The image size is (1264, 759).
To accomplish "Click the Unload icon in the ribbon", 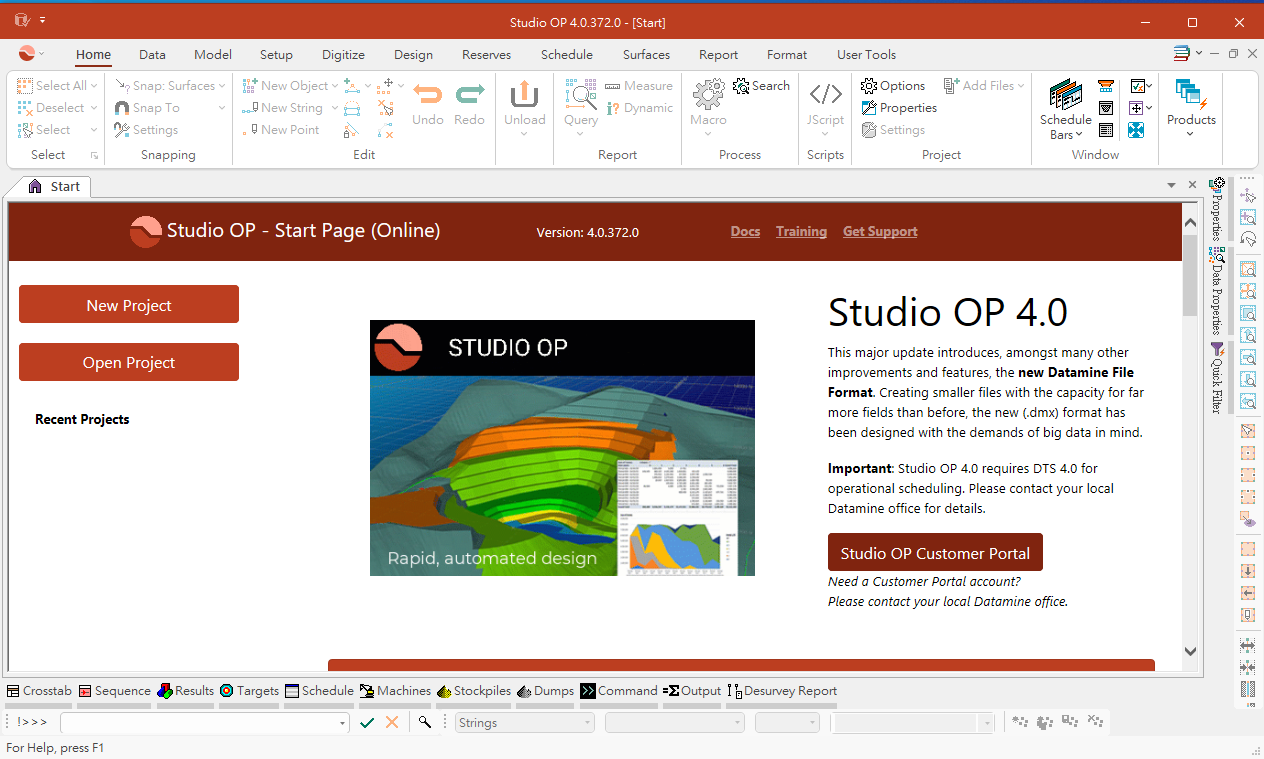I will (524, 95).
